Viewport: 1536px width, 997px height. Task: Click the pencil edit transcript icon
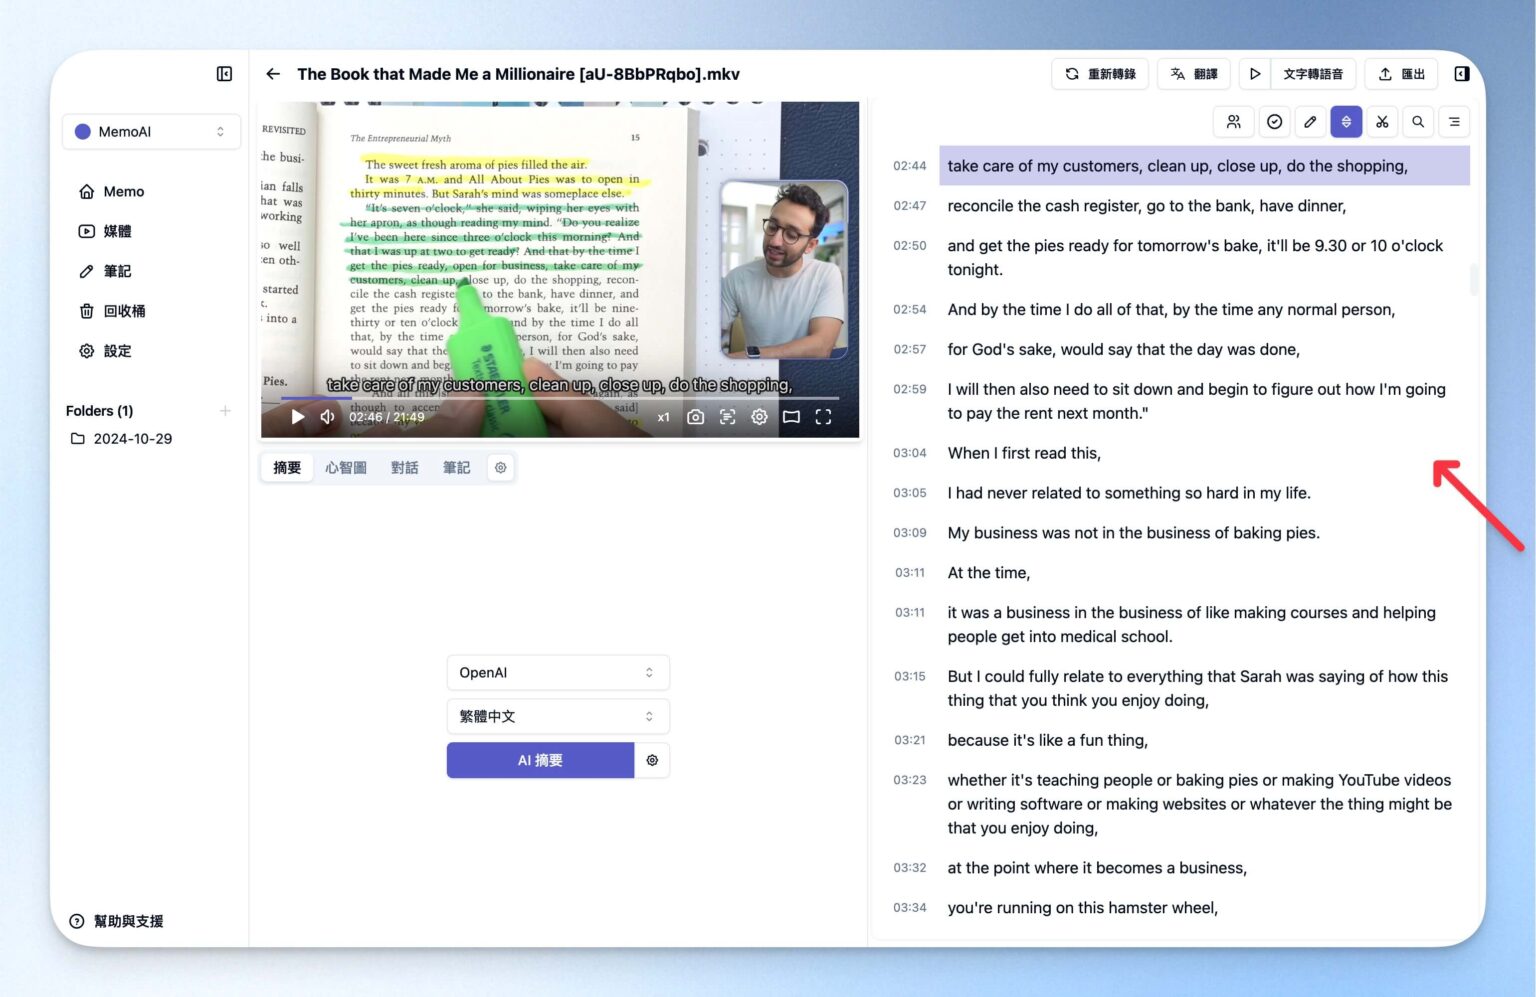click(1310, 122)
